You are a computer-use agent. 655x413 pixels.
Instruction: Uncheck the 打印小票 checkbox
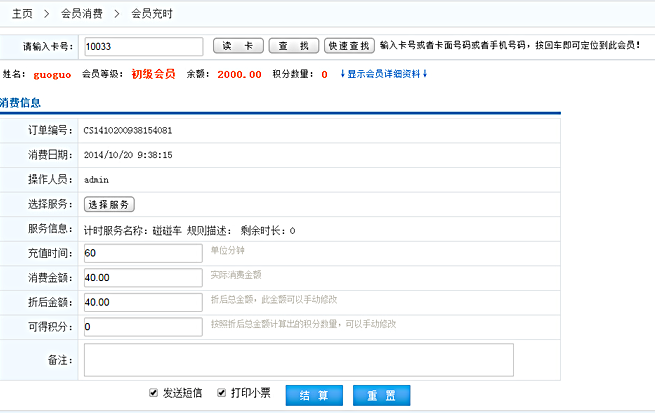coord(222,393)
